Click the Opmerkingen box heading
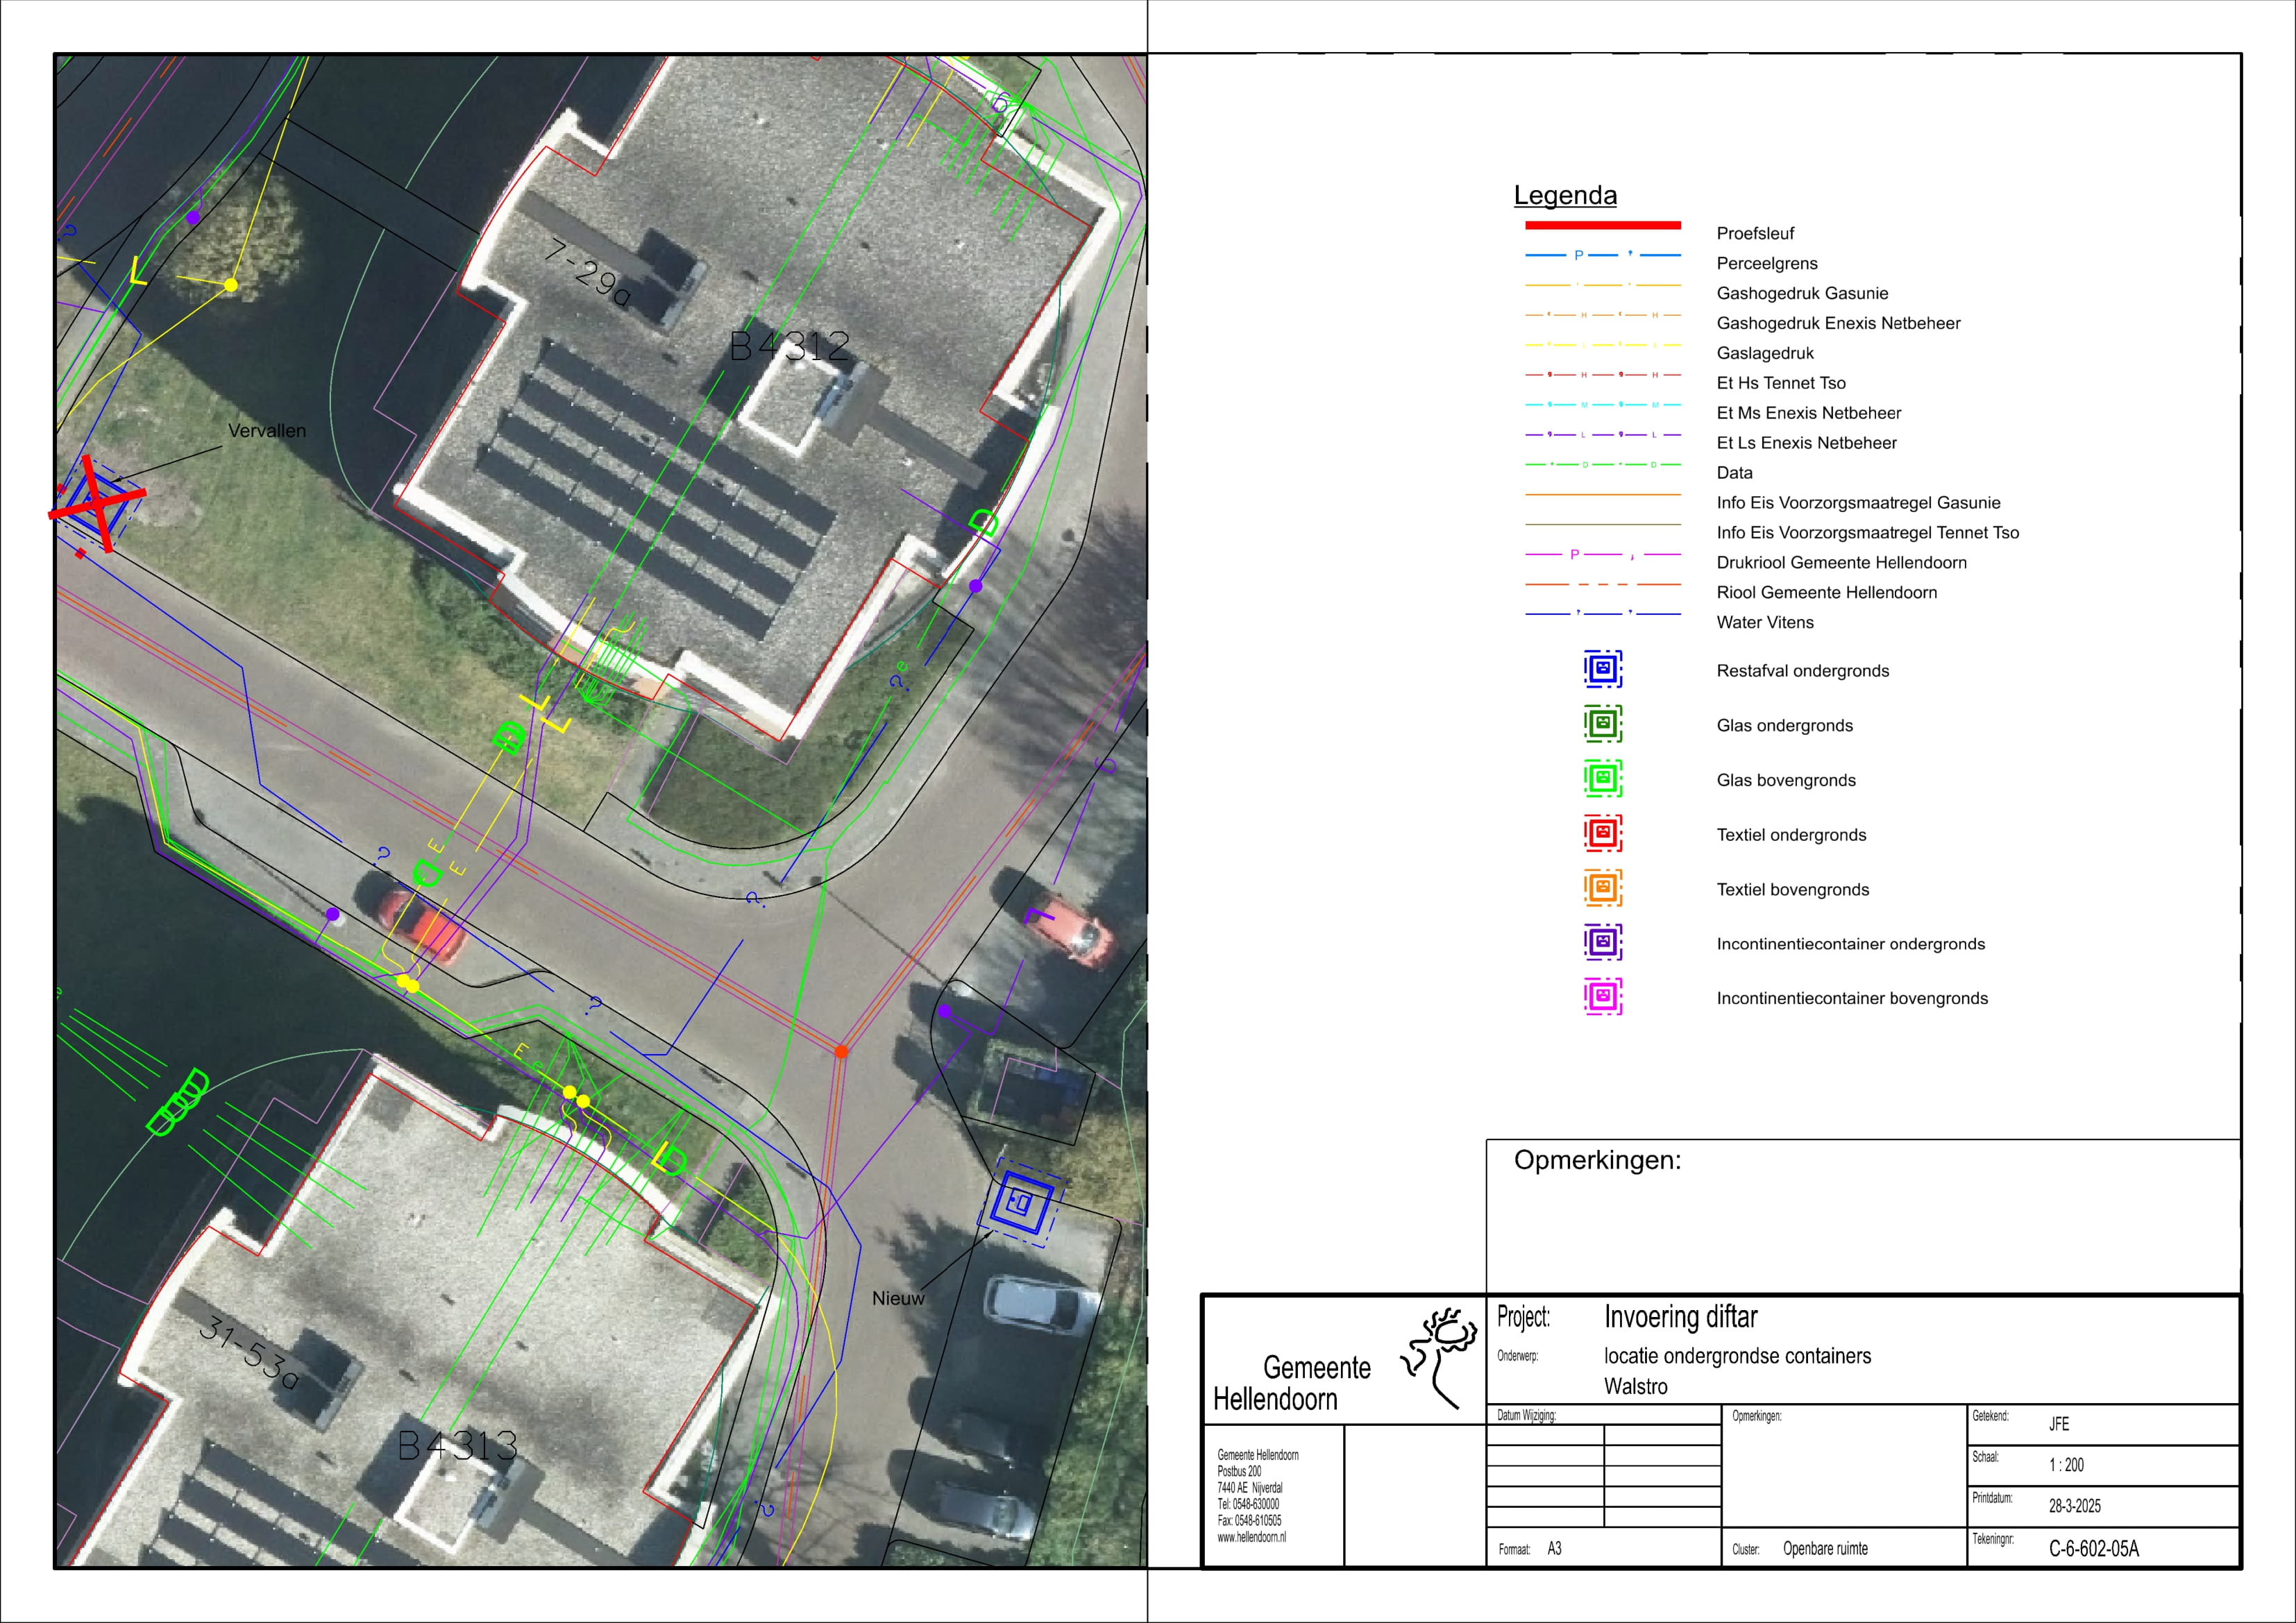The width and height of the screenshot is (2296, 1623). (1597, 1161)
